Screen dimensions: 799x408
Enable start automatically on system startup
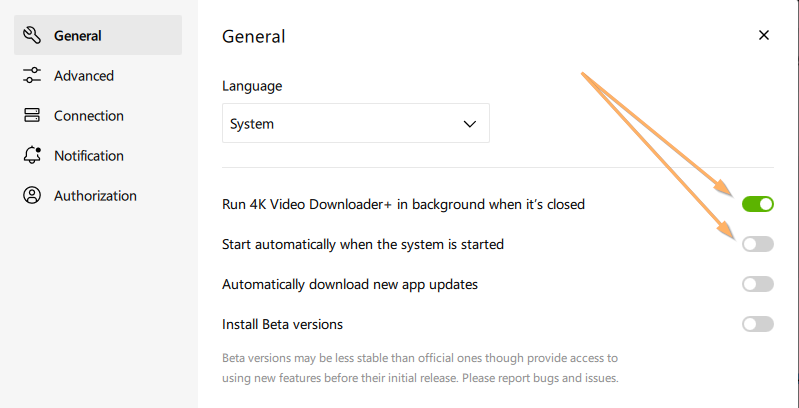(x=758, y=244)
